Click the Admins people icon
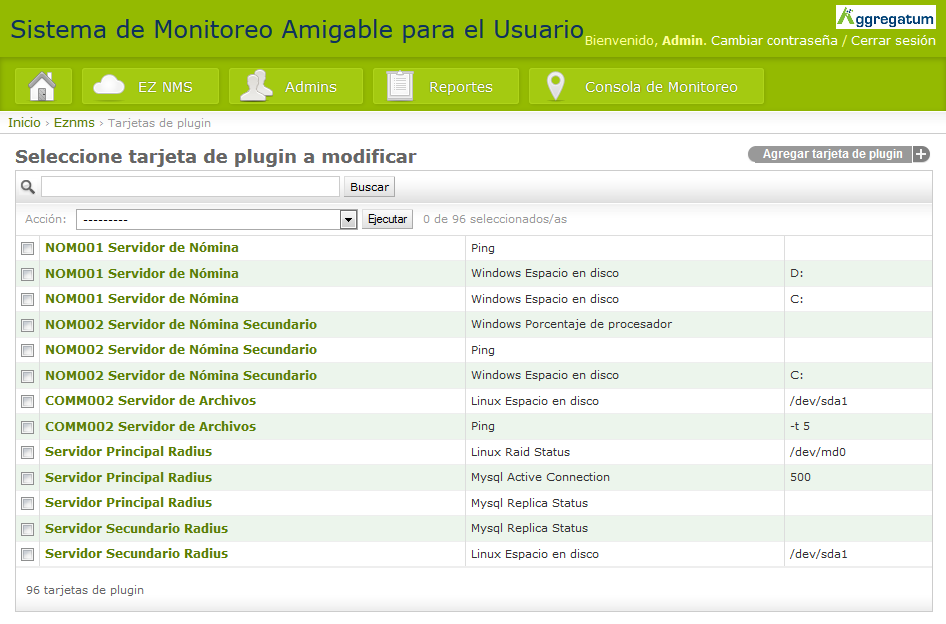The image size is (946, 624). pyautogui.click(x=257, y=87)
